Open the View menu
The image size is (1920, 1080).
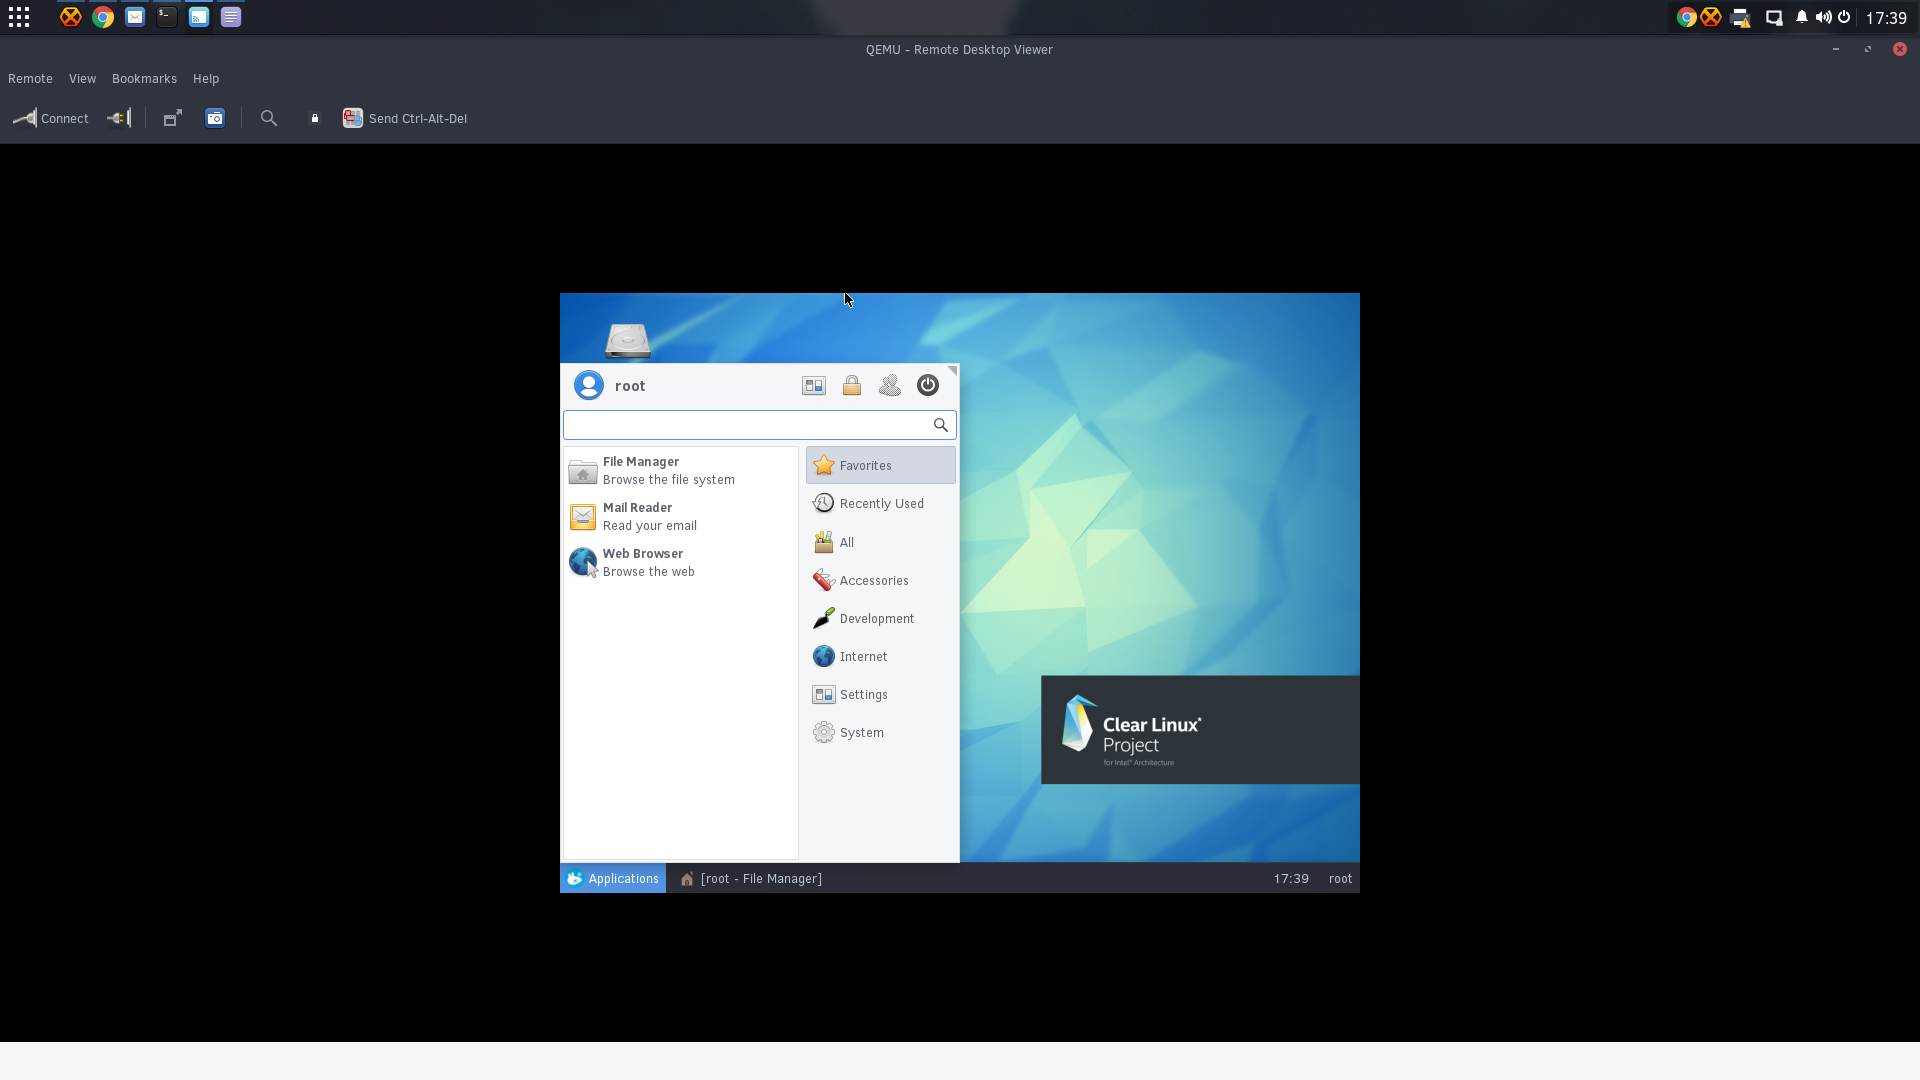[82, 79]
